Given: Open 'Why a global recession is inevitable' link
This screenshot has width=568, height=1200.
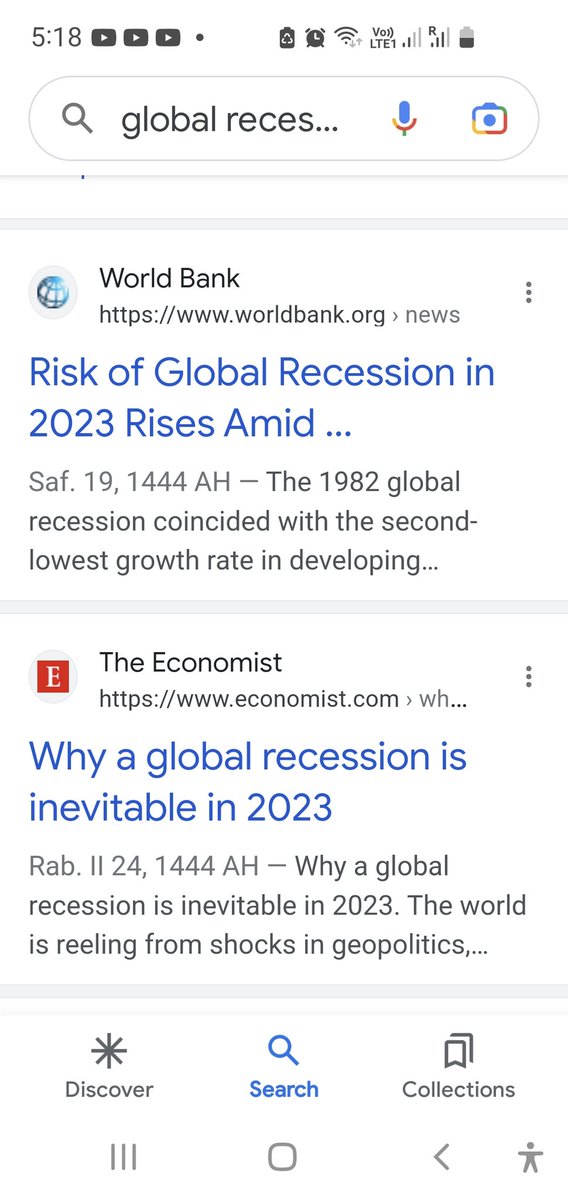Looking at the screenshot, I should click(x=248, y=781).
